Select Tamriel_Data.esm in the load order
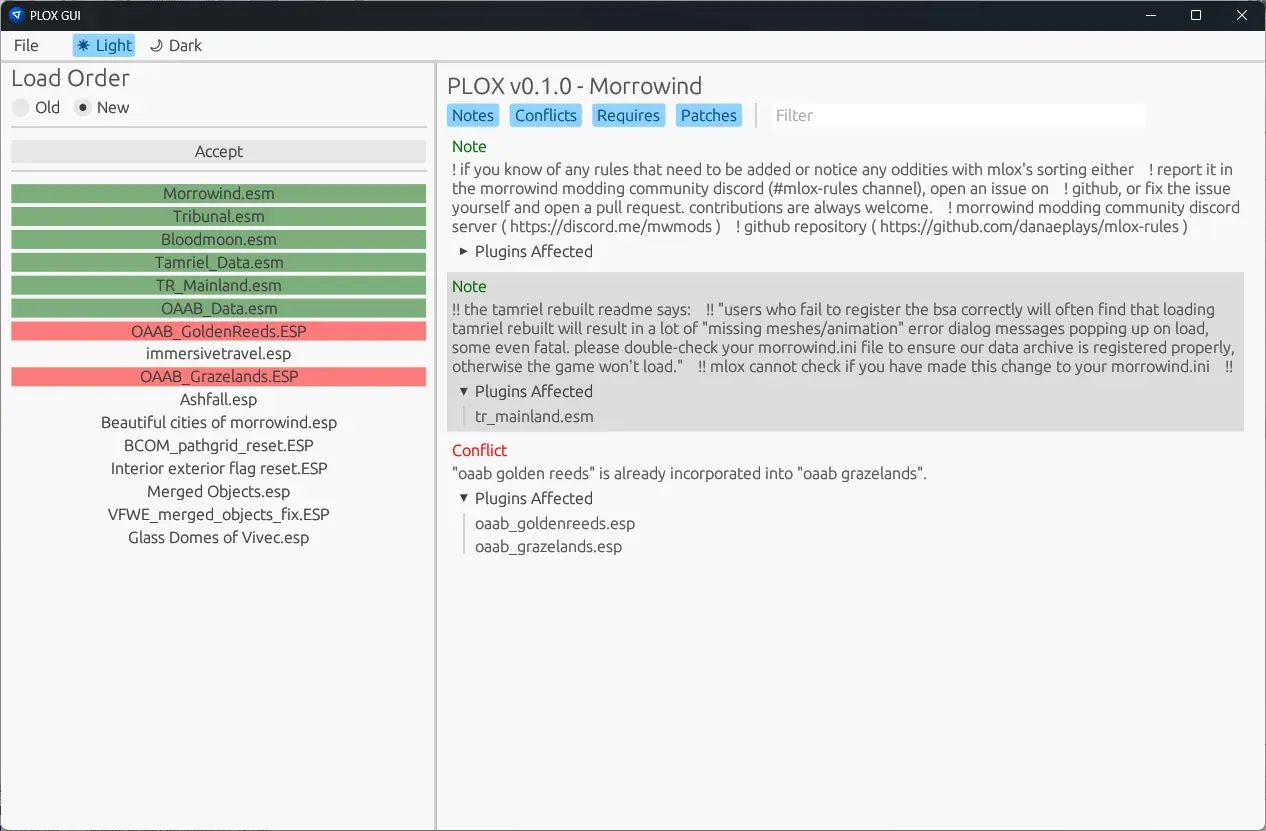This screenshot has height=831, width=1266. click(x=219, y=262)
